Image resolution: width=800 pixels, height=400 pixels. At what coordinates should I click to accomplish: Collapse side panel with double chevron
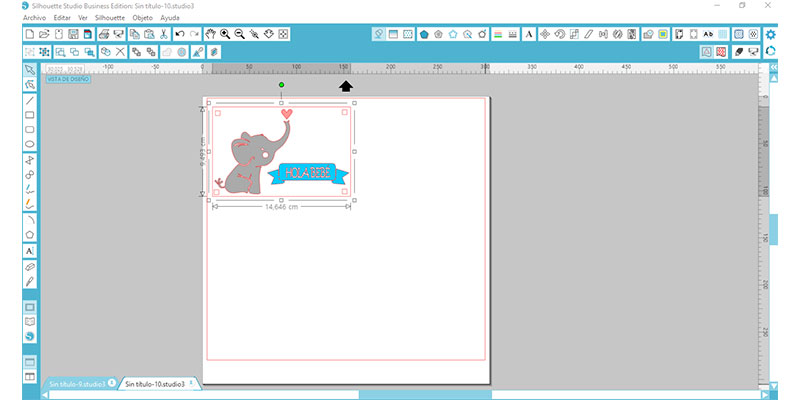pos(773,67)
